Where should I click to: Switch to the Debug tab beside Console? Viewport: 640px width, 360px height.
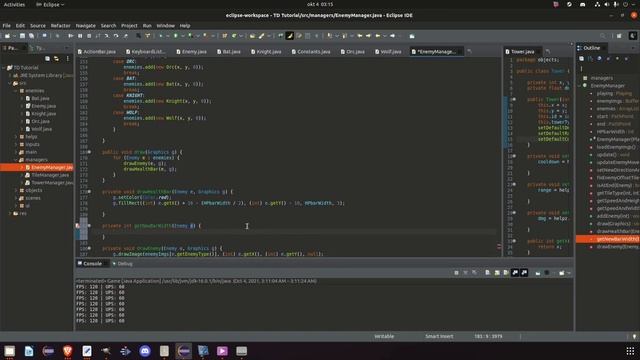tap(122, 264)
